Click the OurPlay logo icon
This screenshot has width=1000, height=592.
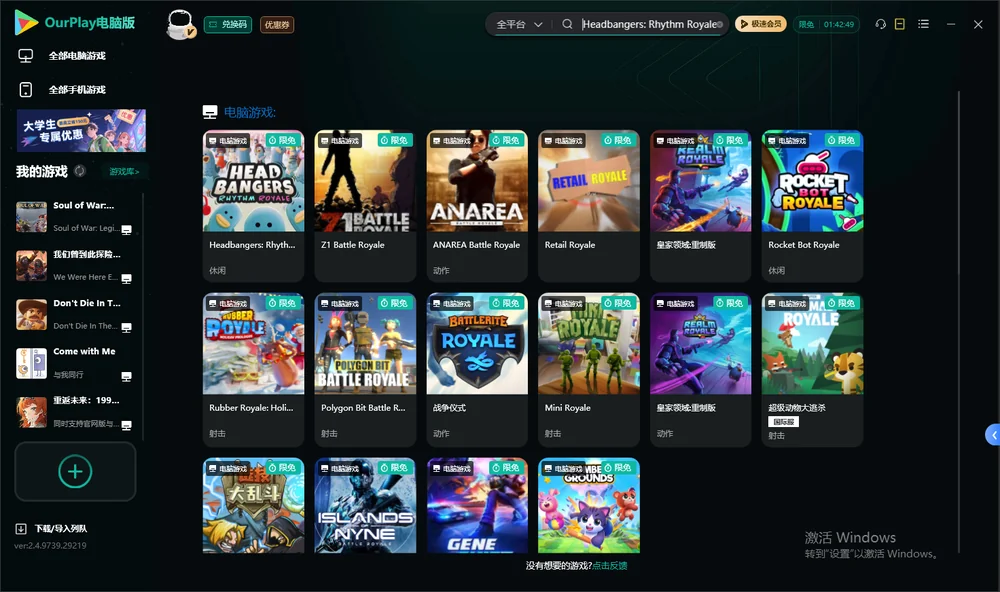pyautogui.click(x=26, y=23)
